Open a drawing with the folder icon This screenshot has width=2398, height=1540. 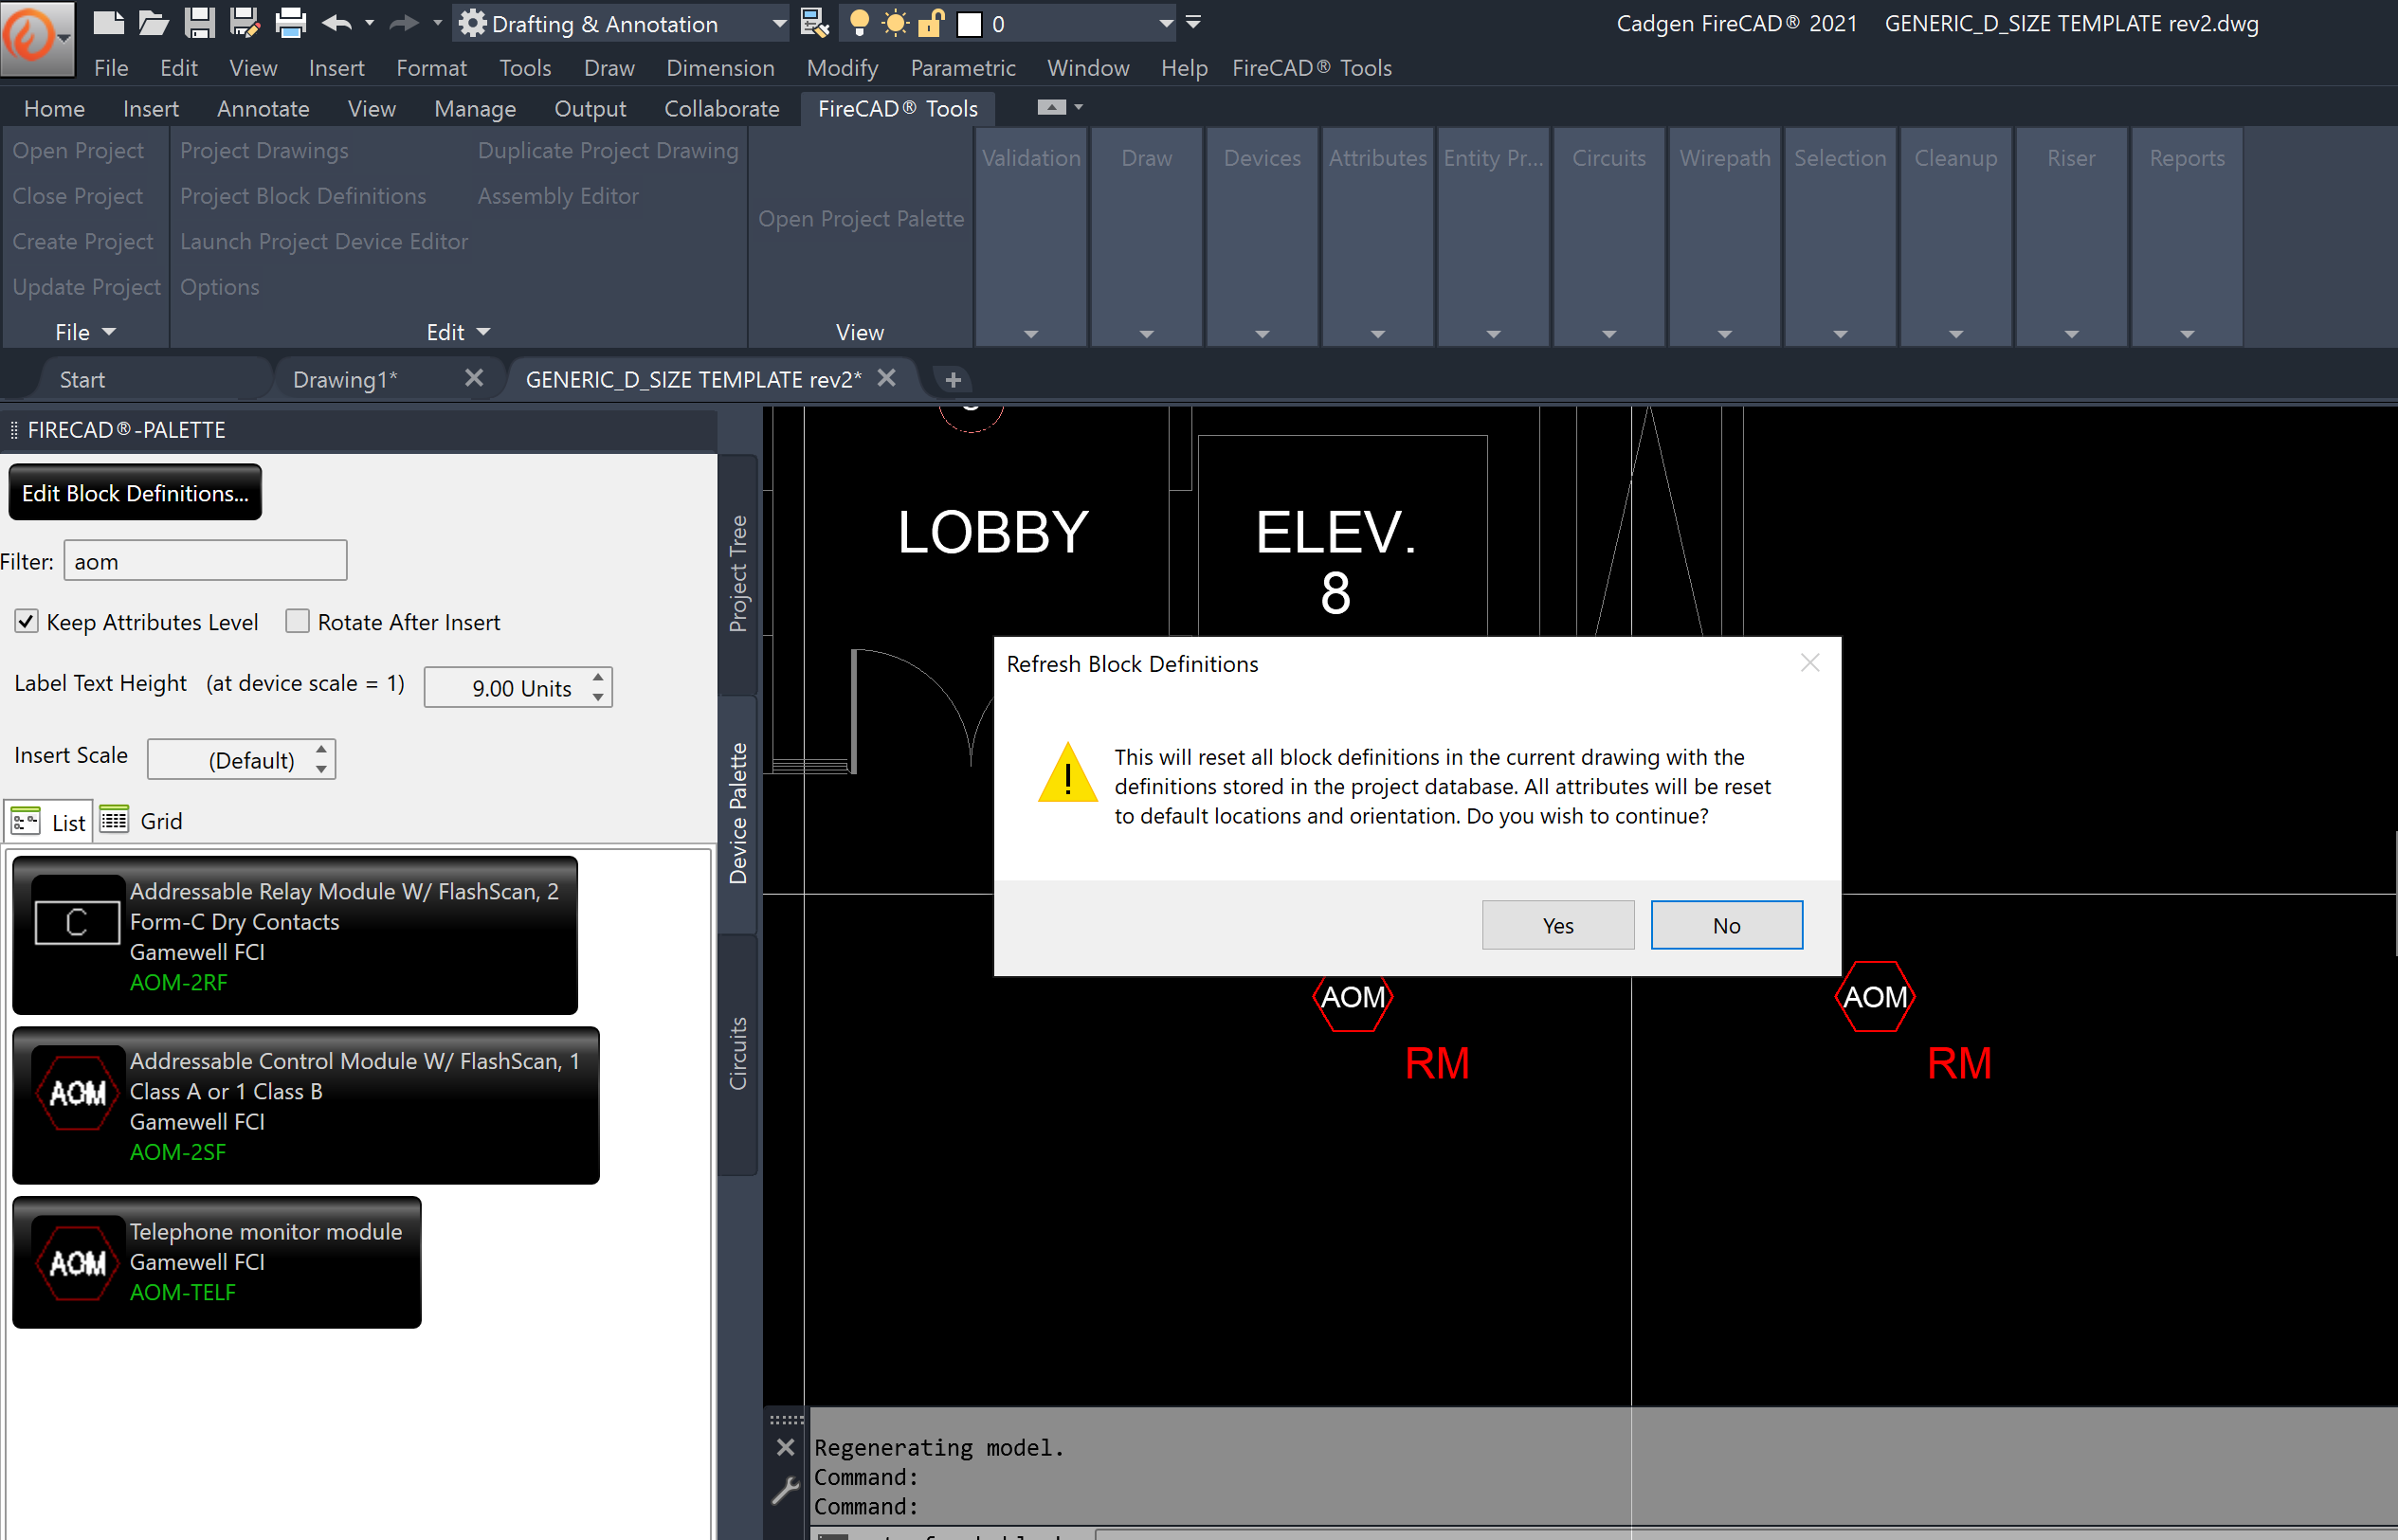(153, 23)
